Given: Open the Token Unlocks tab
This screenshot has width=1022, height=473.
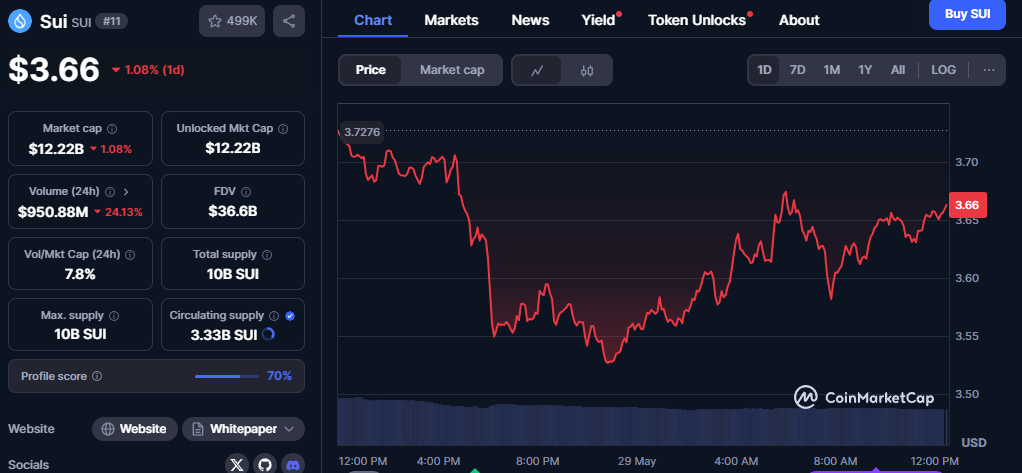Looking at the screenshot, I should pos(697,20).
